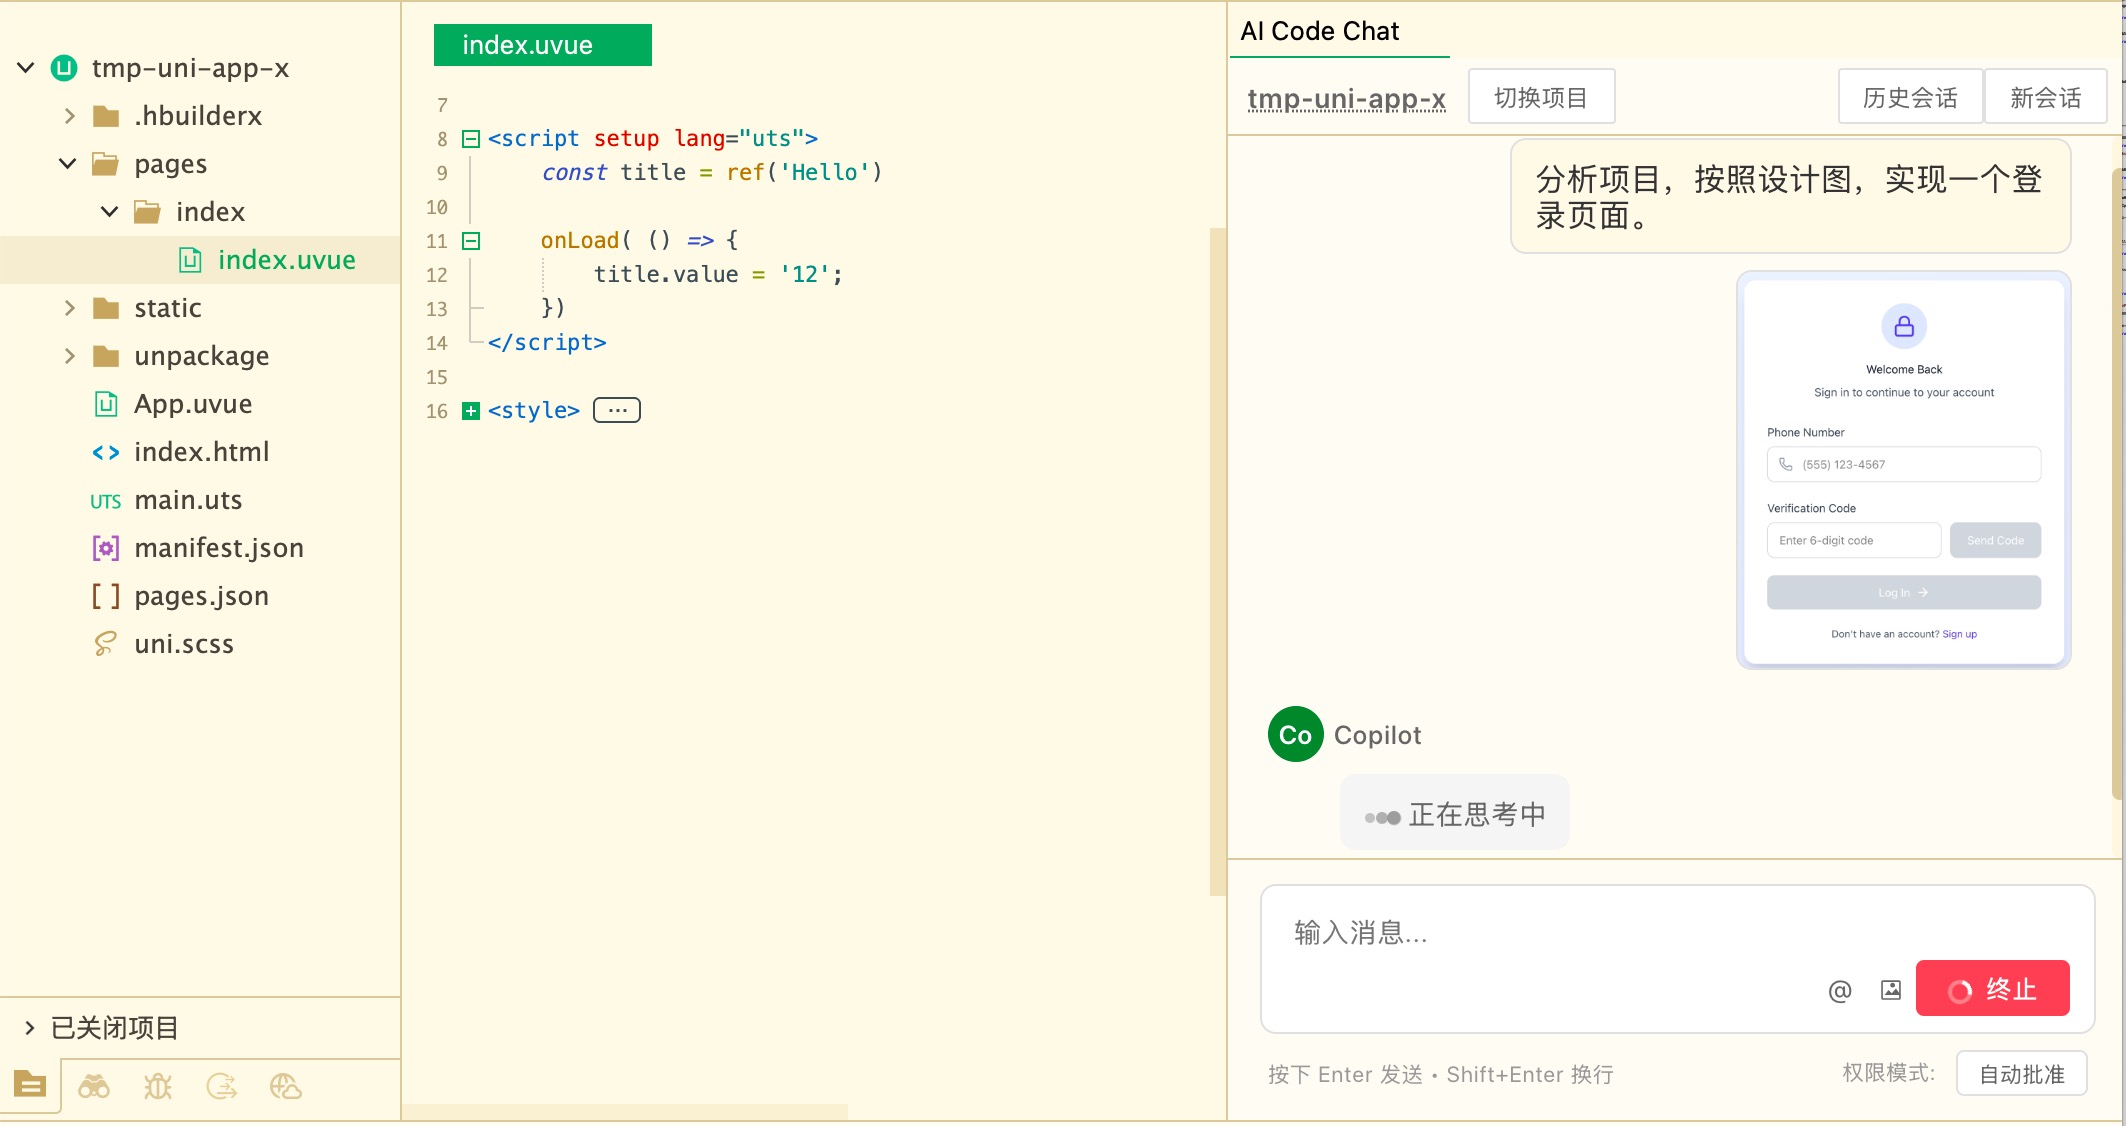The image size is (2126, 1126).
Task: Expand the .hbuilderx folder
Action: coord(69,116)
